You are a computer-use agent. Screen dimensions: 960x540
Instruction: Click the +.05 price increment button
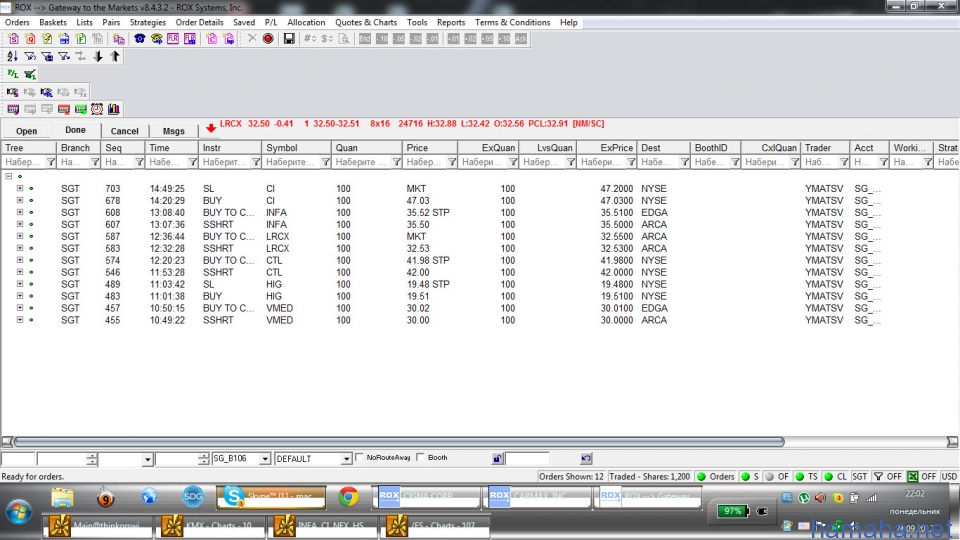(x=487, y=39)
